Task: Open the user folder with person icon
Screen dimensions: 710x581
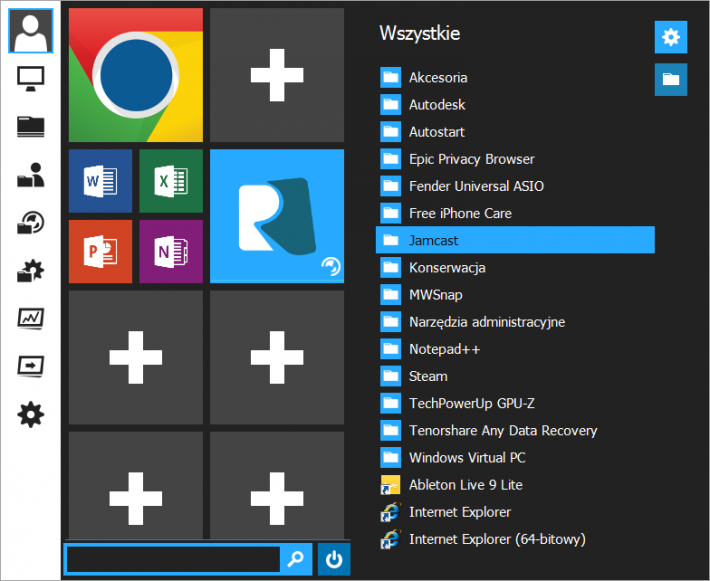Action: tap(30, 175)
